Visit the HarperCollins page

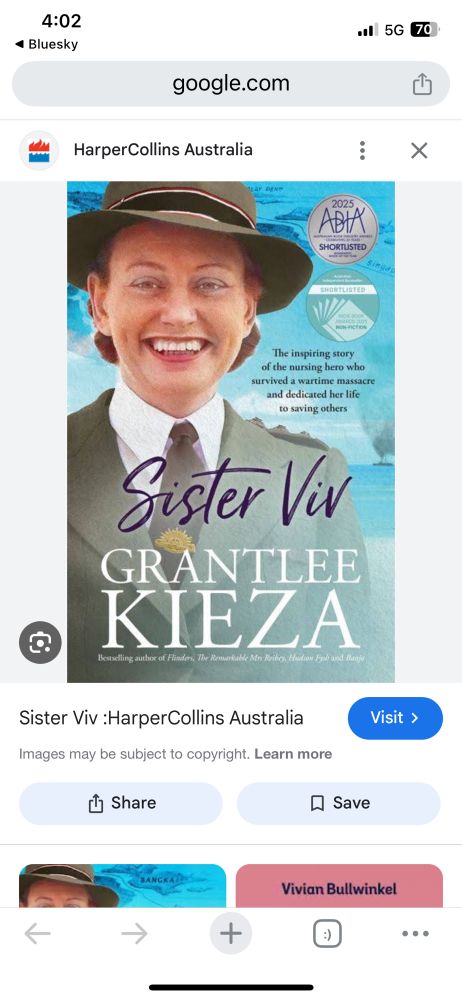pyautogui.click(x=395, y=718)
